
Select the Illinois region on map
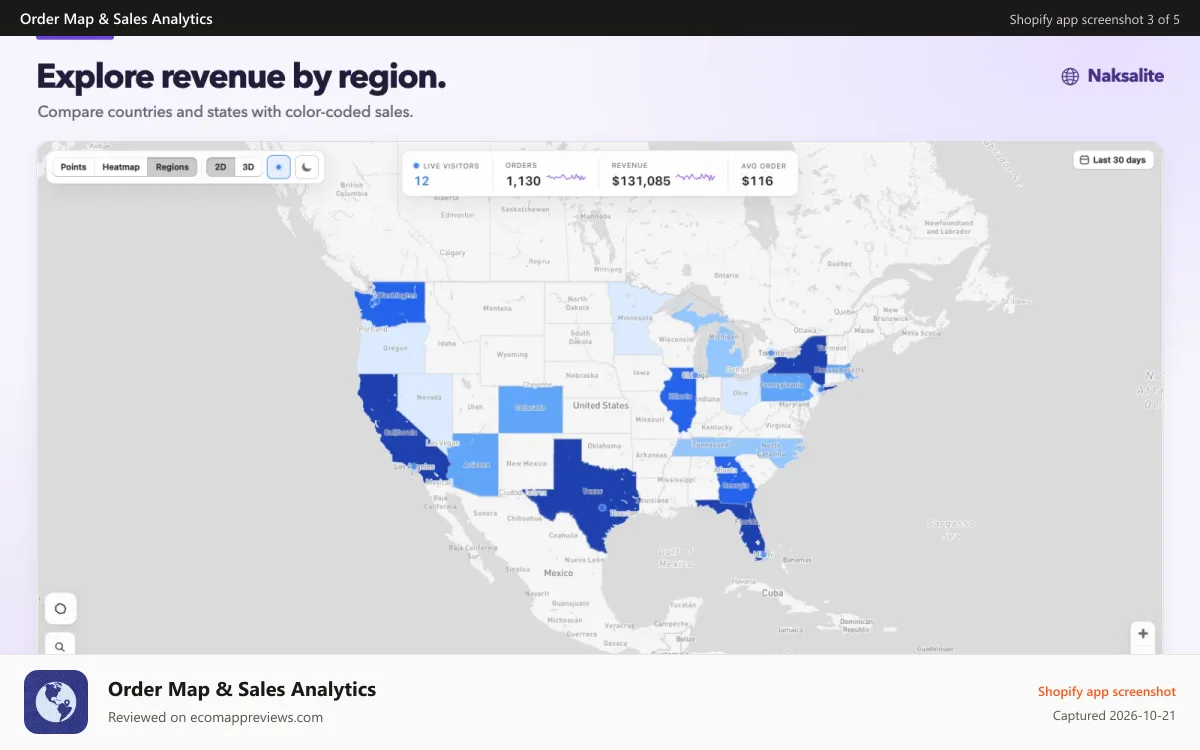(x=680, y=397)
